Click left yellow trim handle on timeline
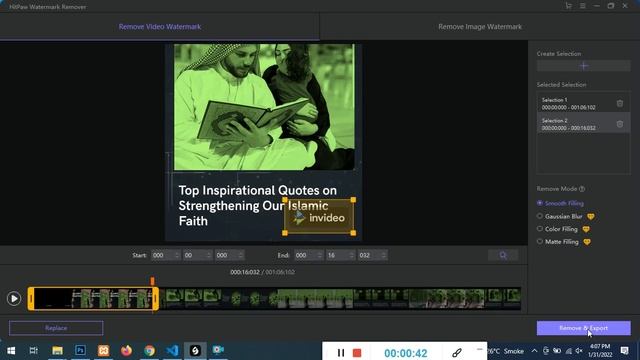 click(x=31, y=299)
